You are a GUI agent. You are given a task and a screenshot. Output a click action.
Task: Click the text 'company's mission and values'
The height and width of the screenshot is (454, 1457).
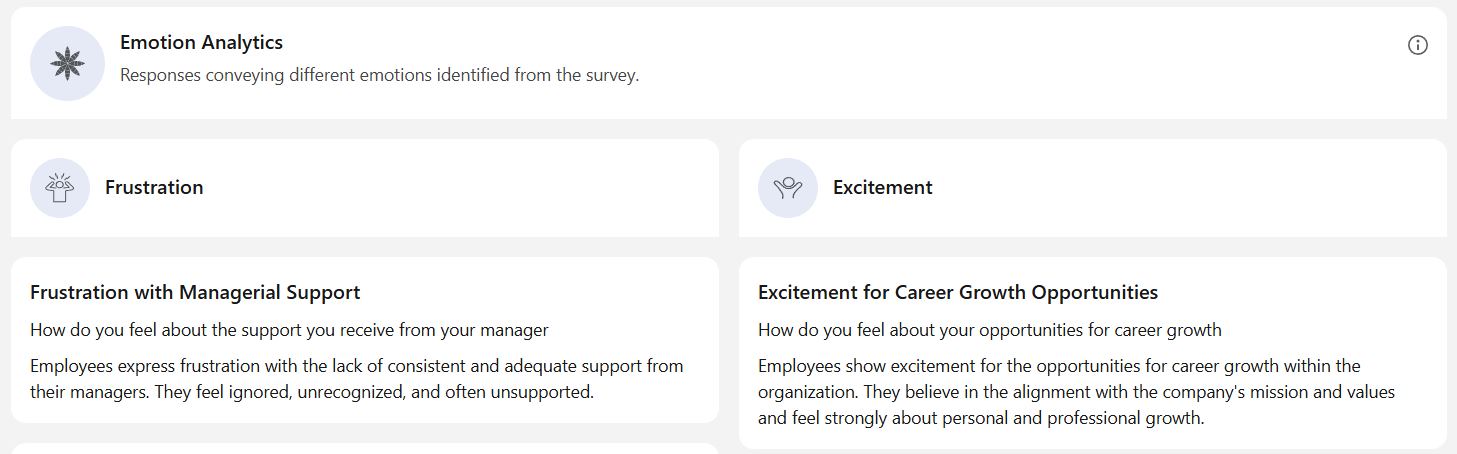[1283, 392]
